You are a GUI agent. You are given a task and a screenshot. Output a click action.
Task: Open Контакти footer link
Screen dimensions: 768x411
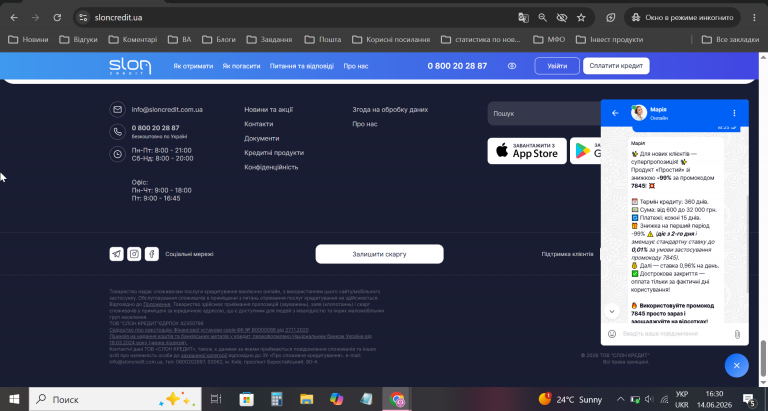click(259, 124)
